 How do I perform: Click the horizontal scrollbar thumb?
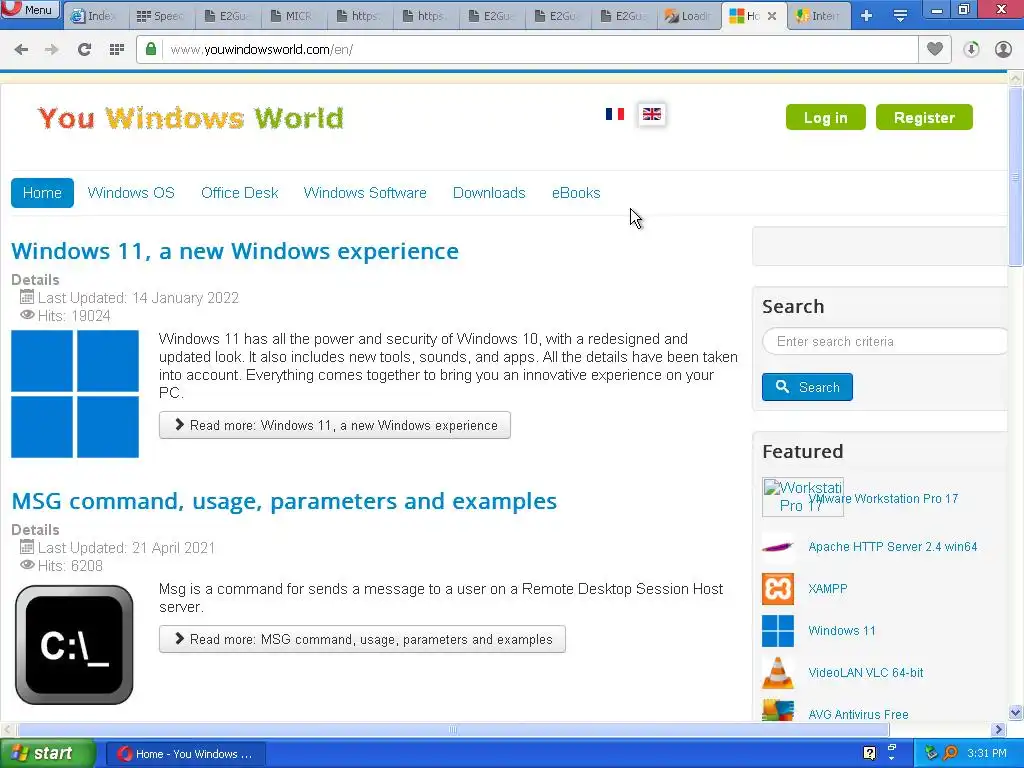pyautogui.click(x=453, y=729)
